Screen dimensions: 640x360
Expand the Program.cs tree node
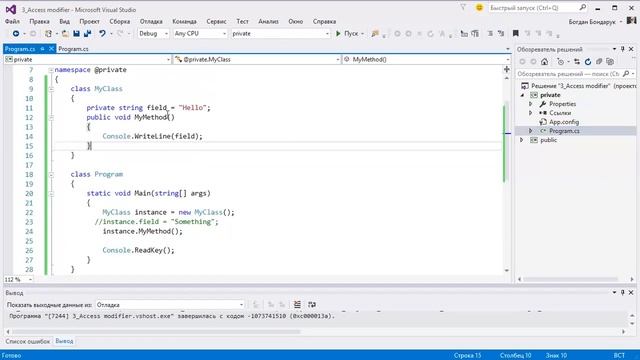[531, 131]
